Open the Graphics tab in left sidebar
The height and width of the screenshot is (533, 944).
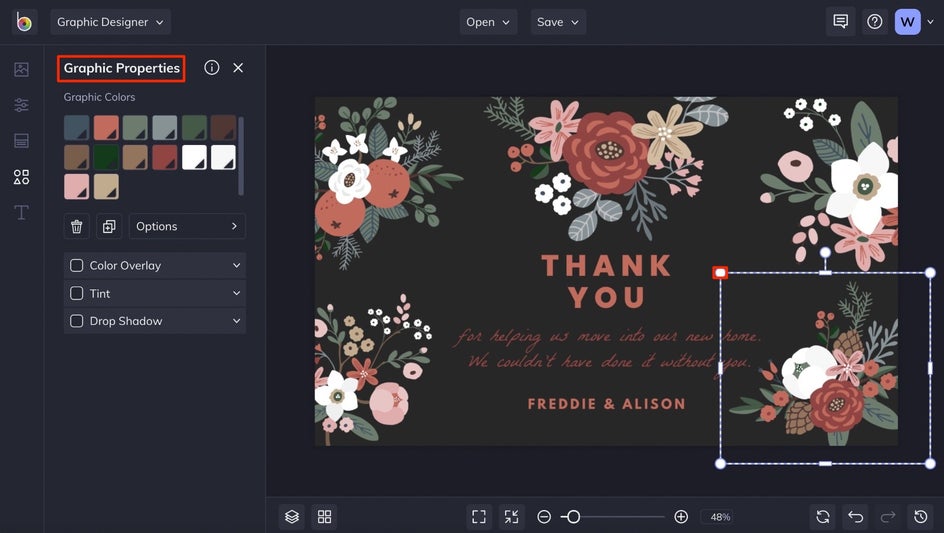[x=21, y=177]
